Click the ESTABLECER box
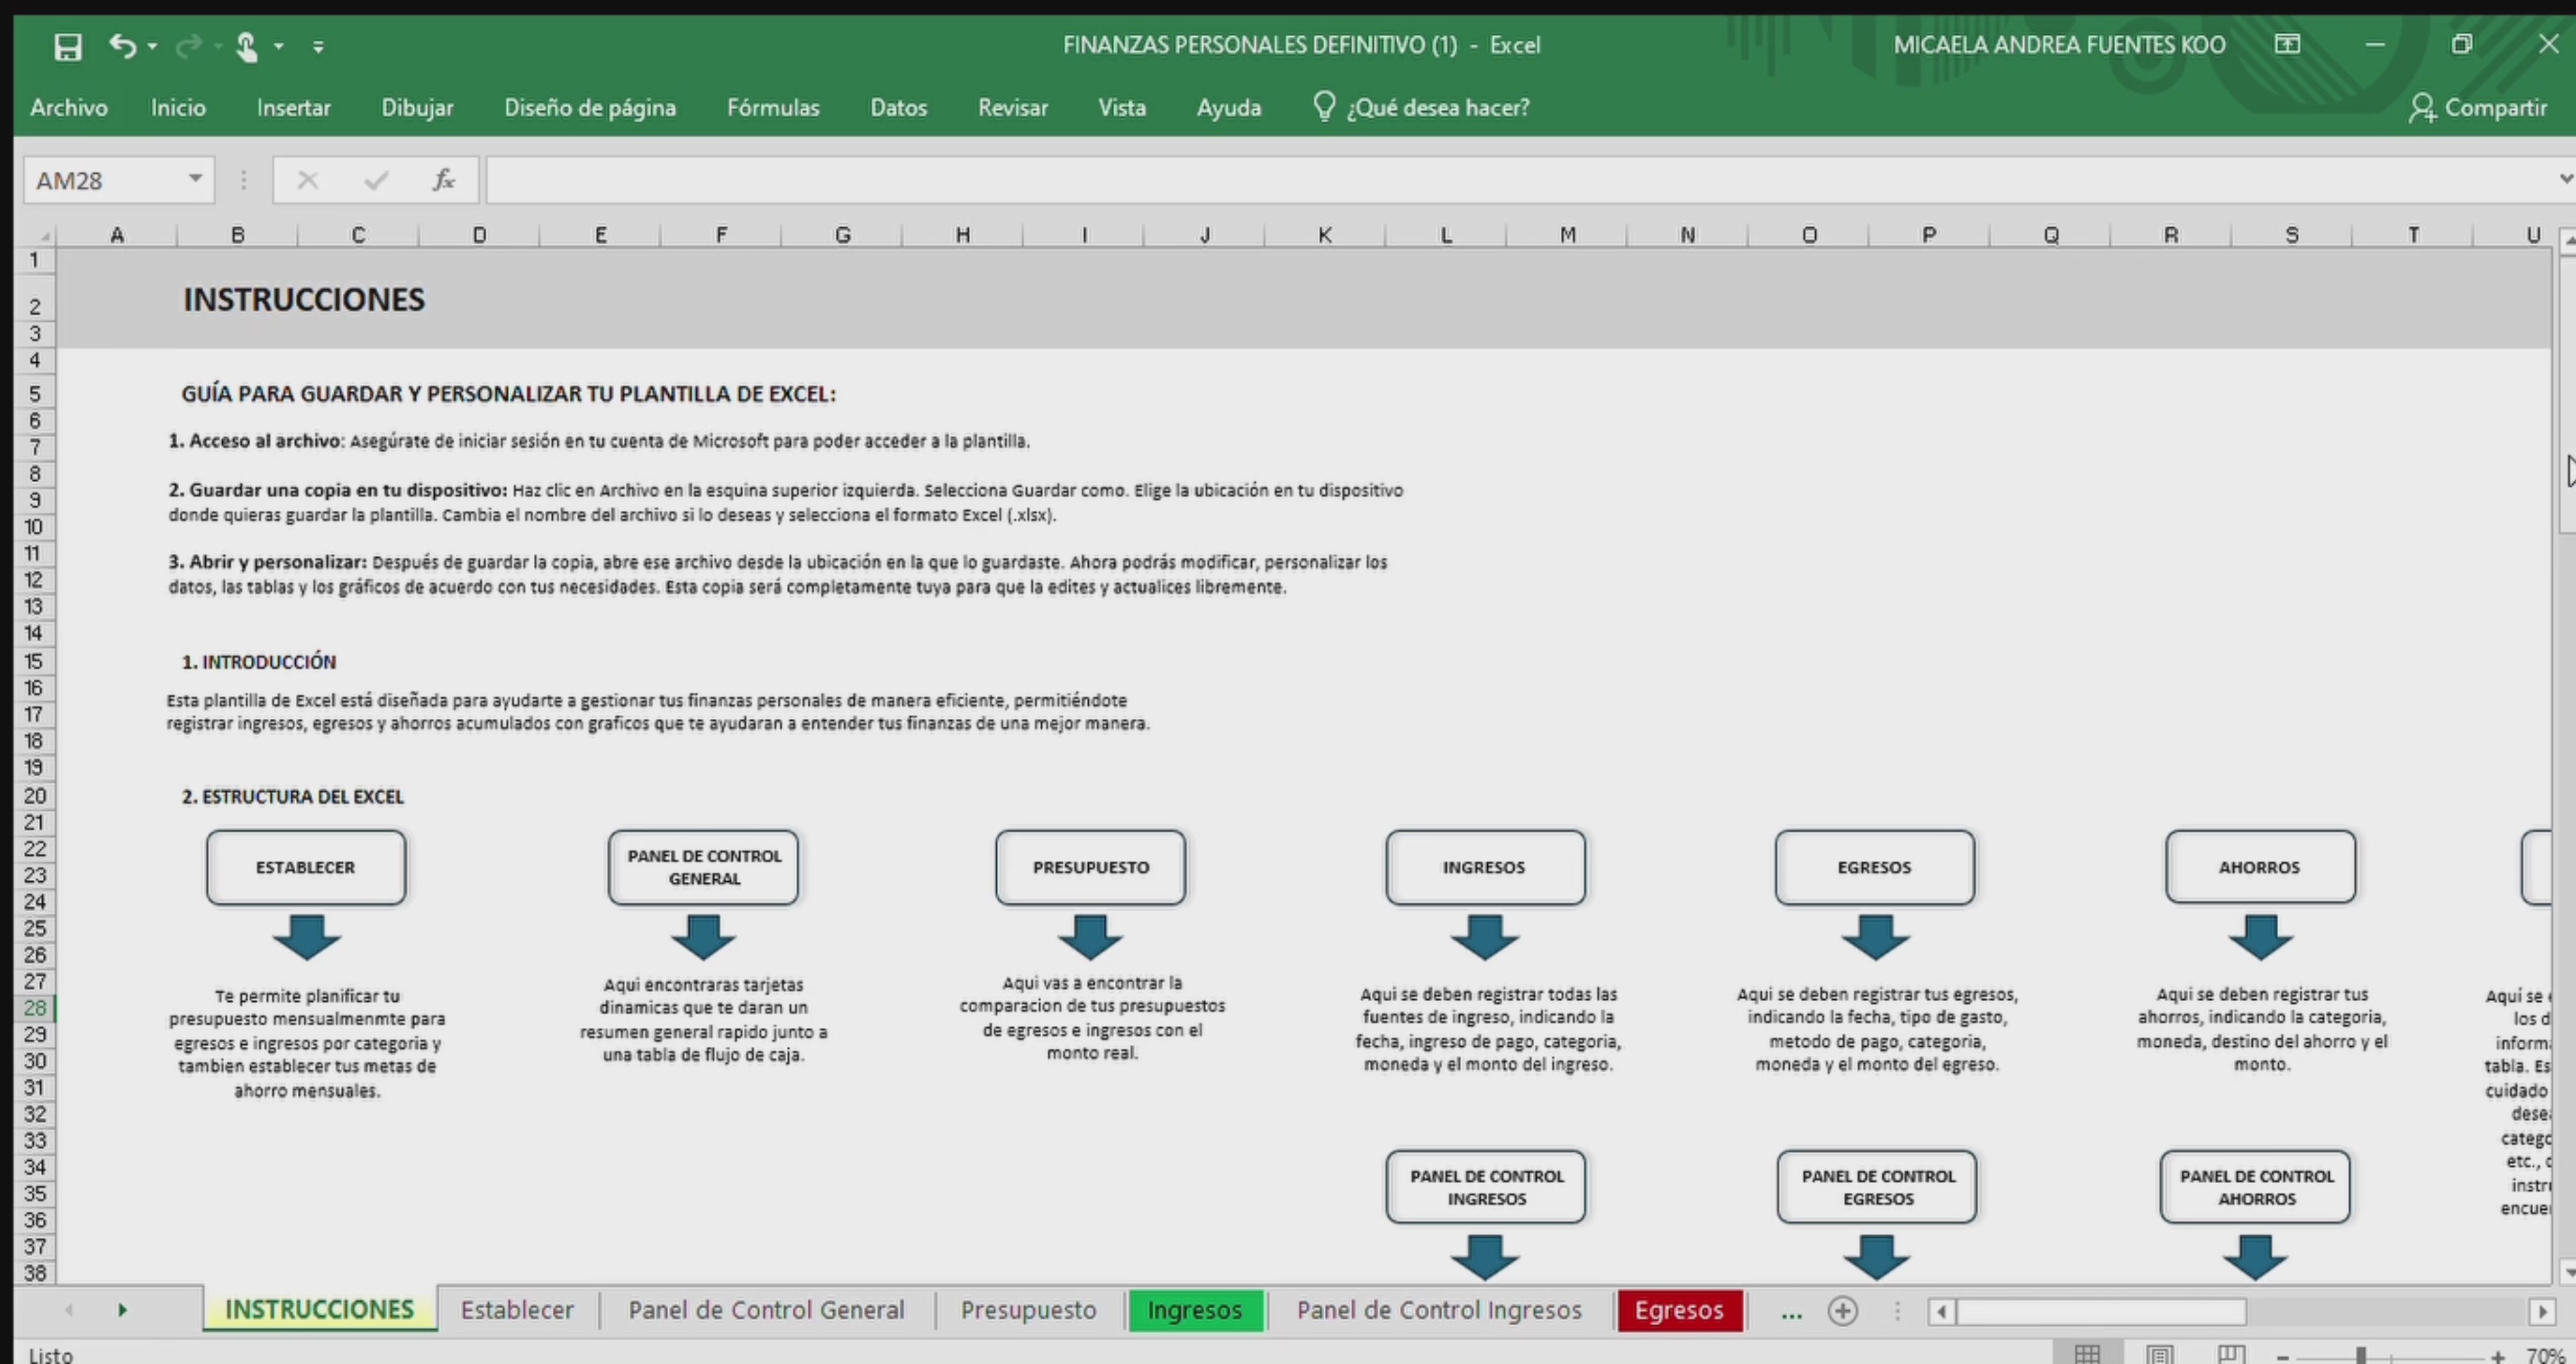This screenshot has width=2576, height=1364. pos(306,867)
